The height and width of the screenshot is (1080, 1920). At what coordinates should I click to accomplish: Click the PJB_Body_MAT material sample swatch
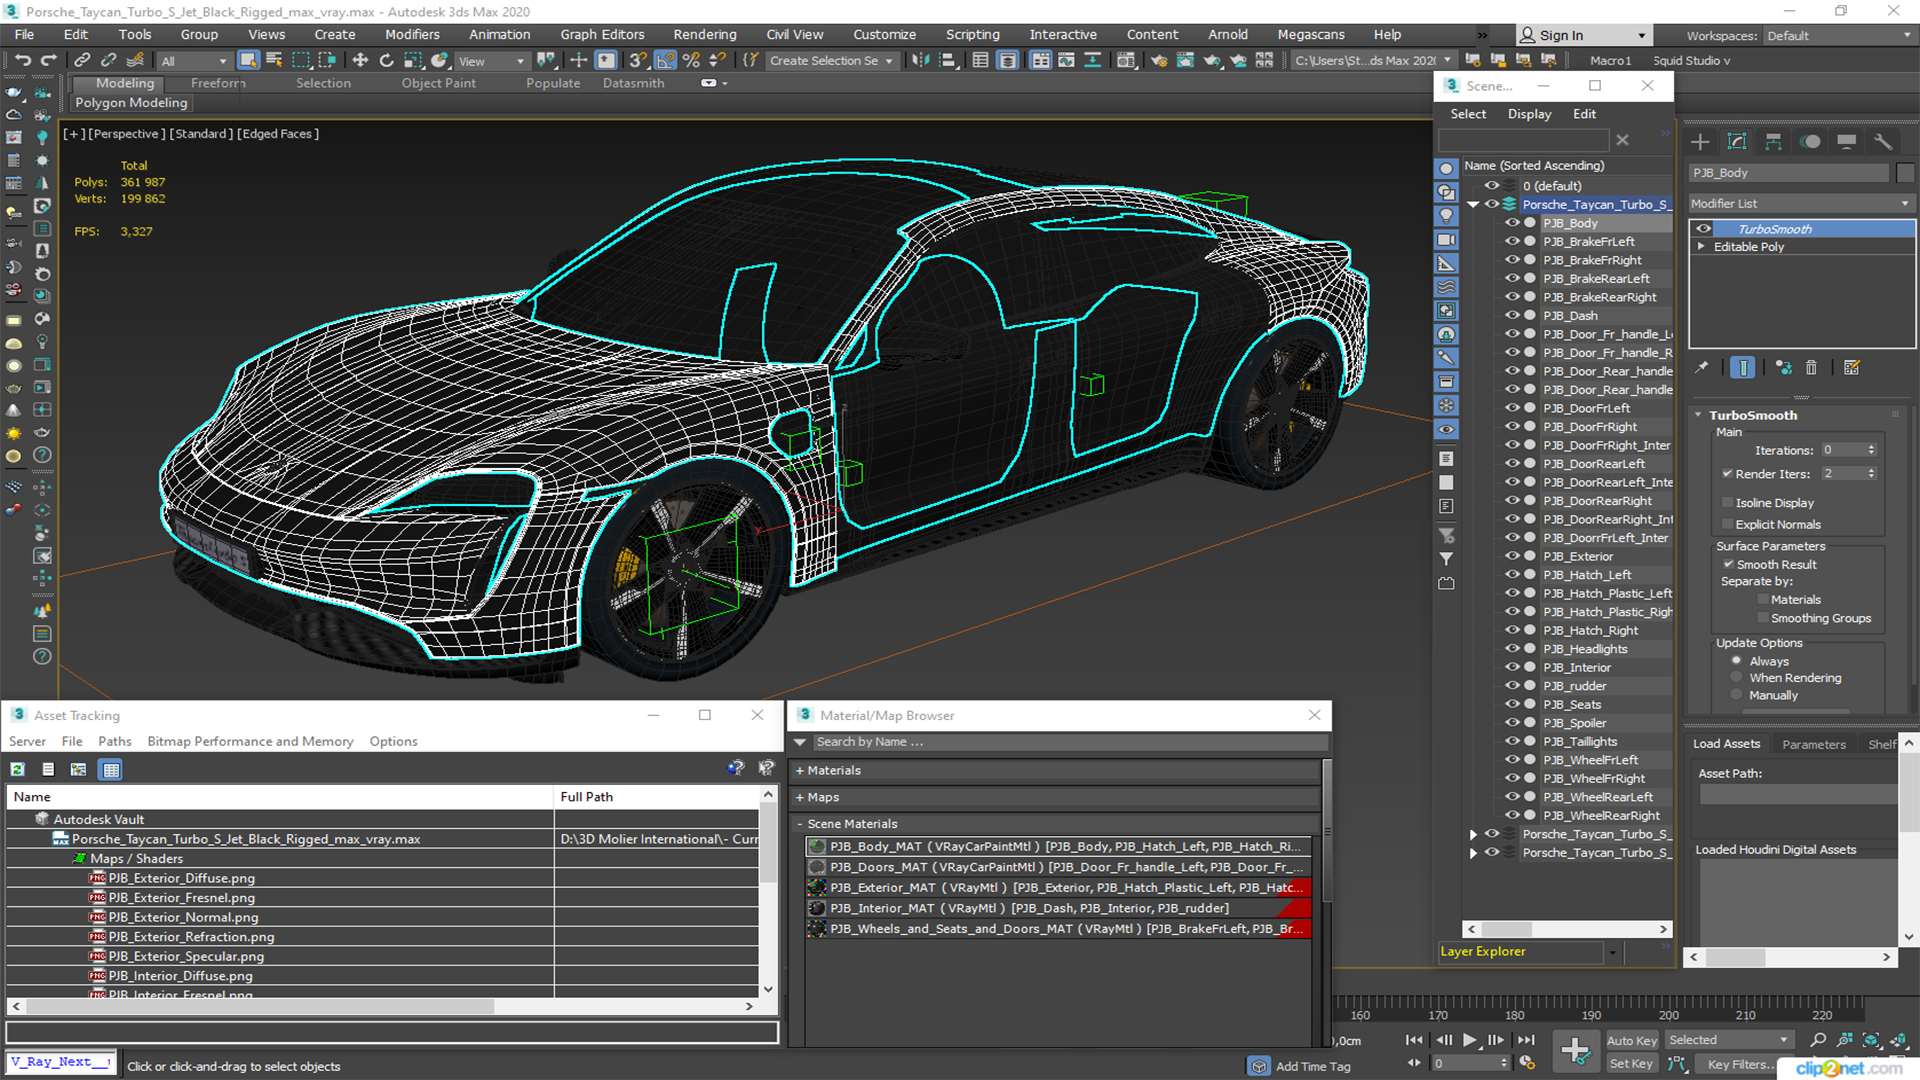tap(817, 847)
